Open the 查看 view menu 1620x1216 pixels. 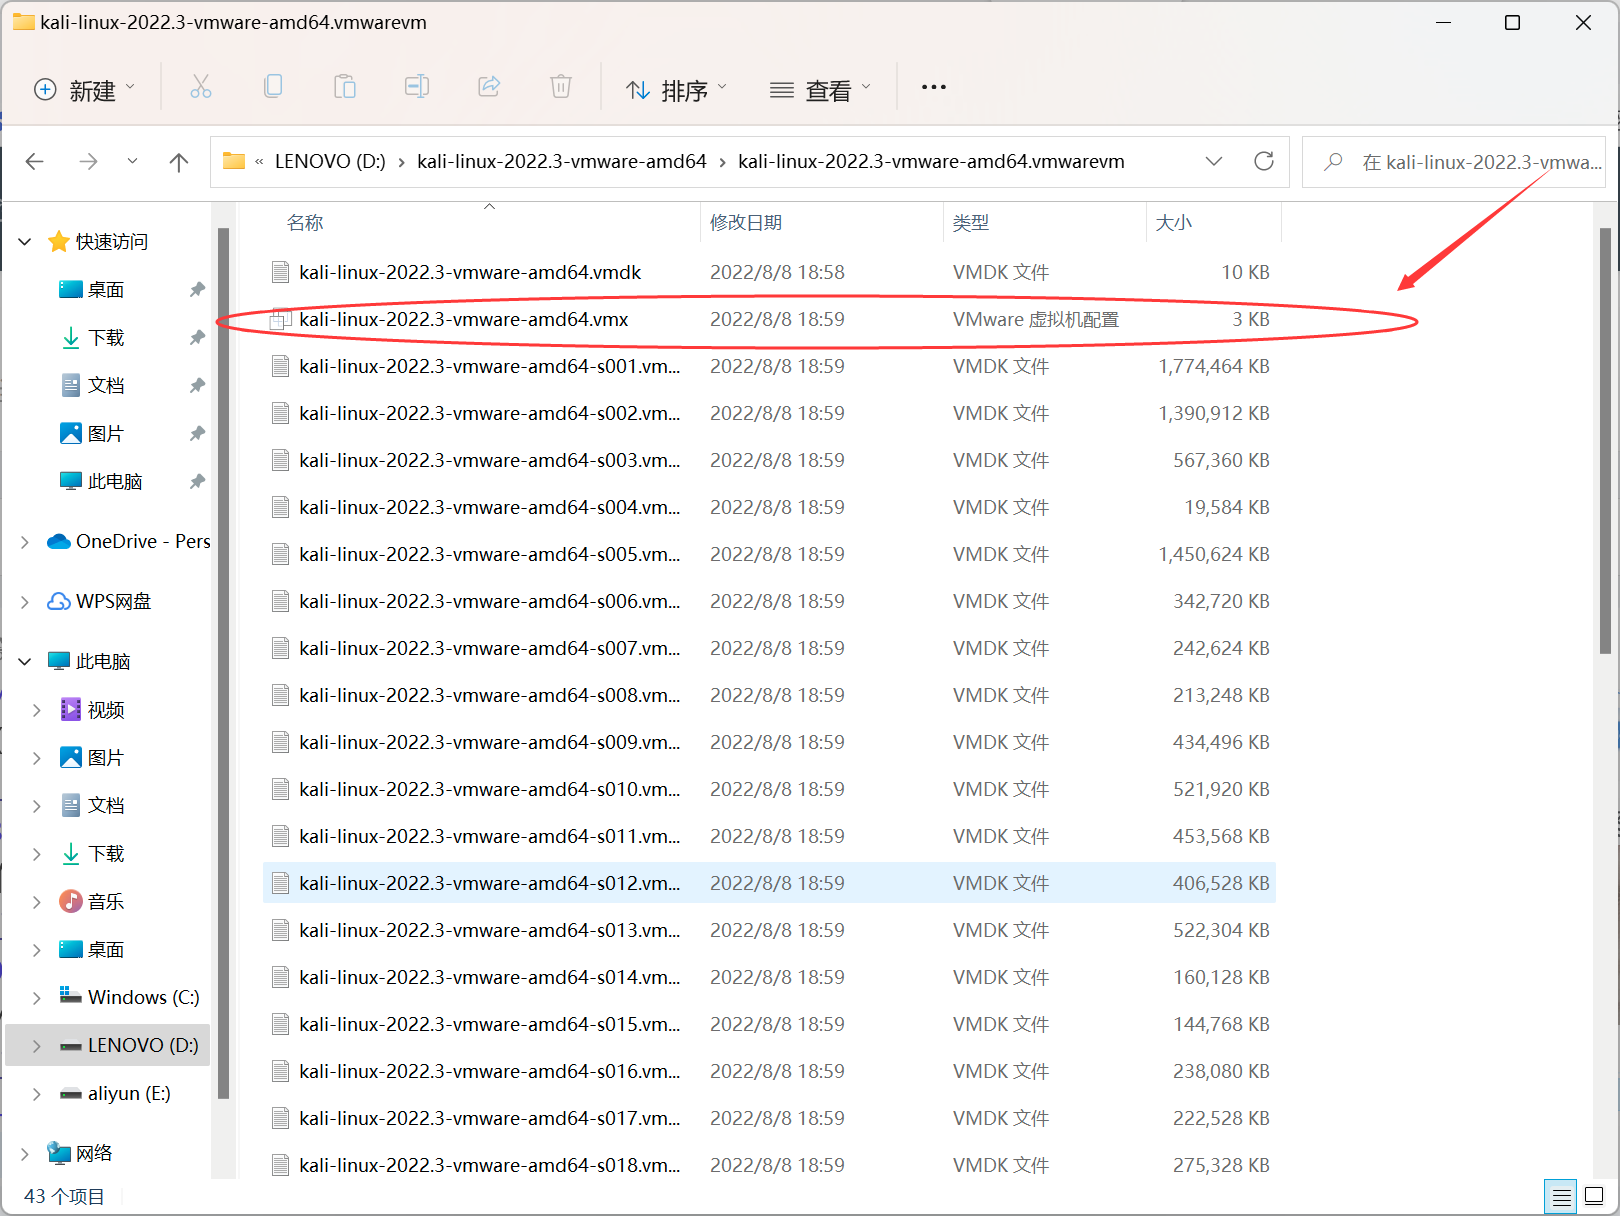(820, 90)
